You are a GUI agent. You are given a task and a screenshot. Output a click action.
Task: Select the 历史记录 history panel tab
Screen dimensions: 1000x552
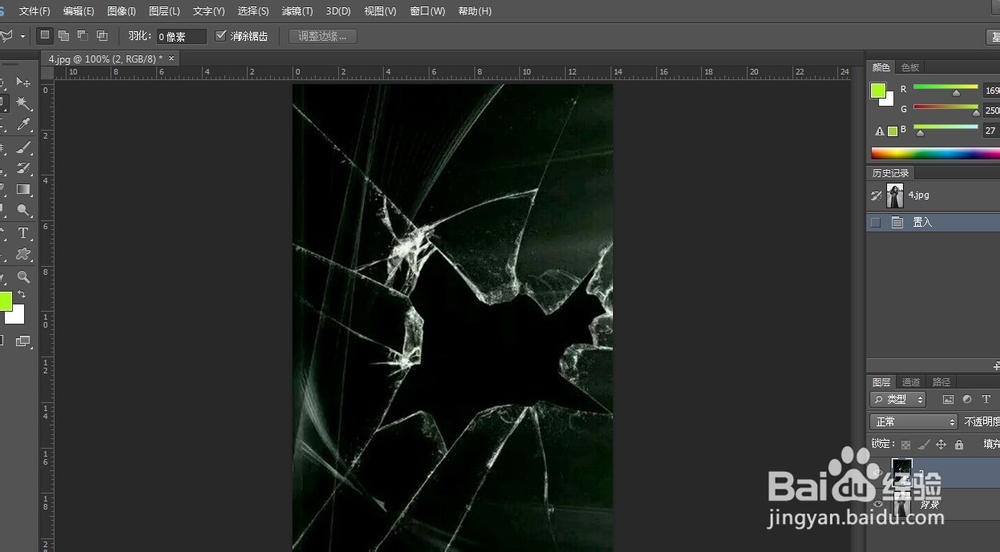[x=890, y=173]
